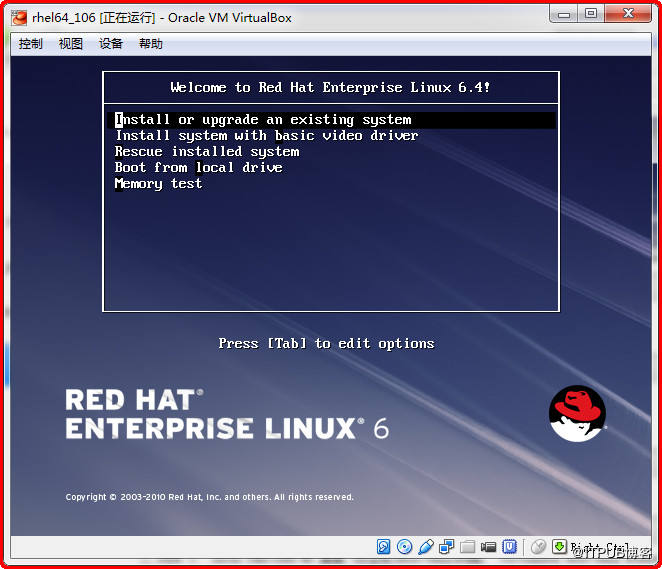Click the mouse integration status icon

click(538, 547)
